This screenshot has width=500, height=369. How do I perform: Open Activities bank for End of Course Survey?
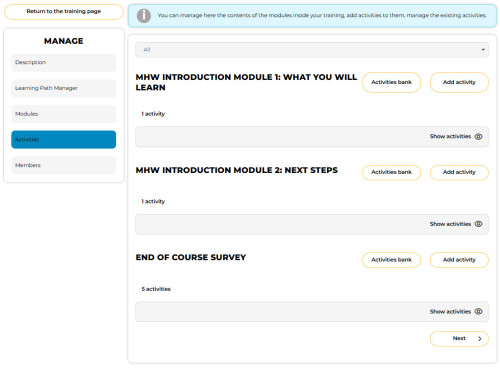pos(391,260)
